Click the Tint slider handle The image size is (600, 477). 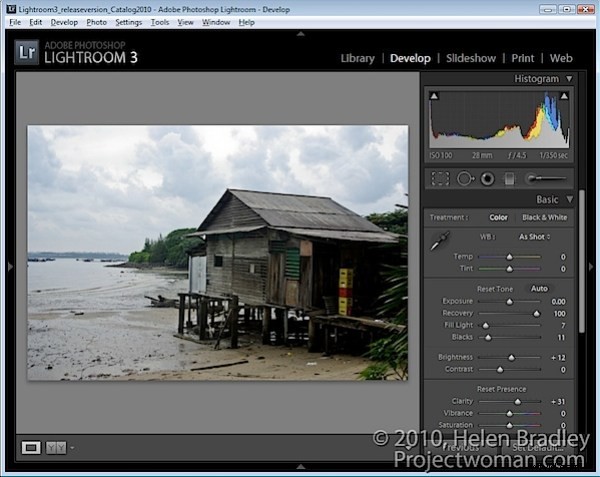pos(509,269)
